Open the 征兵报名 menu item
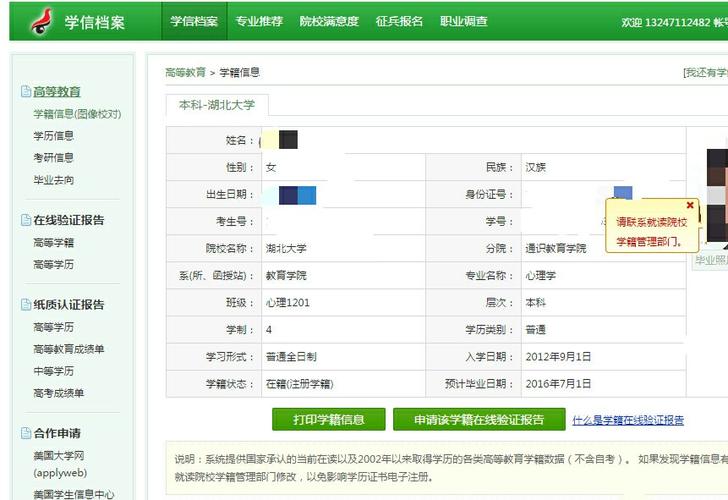728x500 pixels. click(399, 21)
